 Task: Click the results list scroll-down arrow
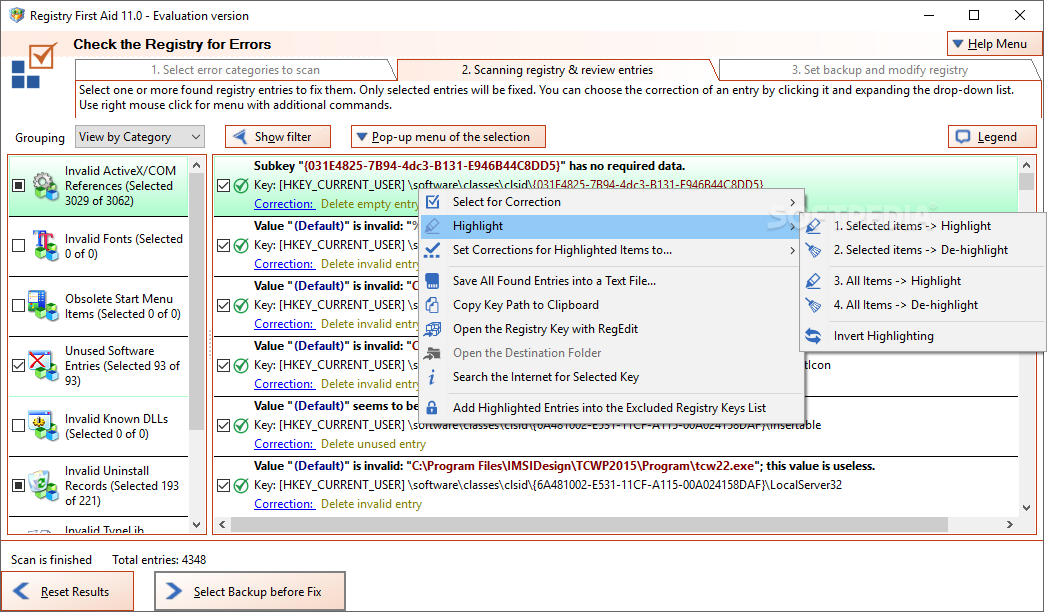(x=1026, y=507)
